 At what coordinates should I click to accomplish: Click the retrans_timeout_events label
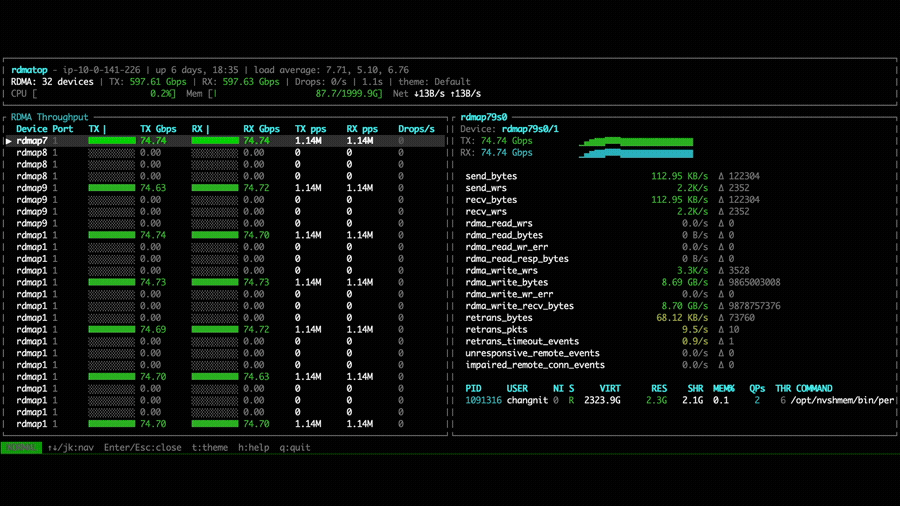522,341
